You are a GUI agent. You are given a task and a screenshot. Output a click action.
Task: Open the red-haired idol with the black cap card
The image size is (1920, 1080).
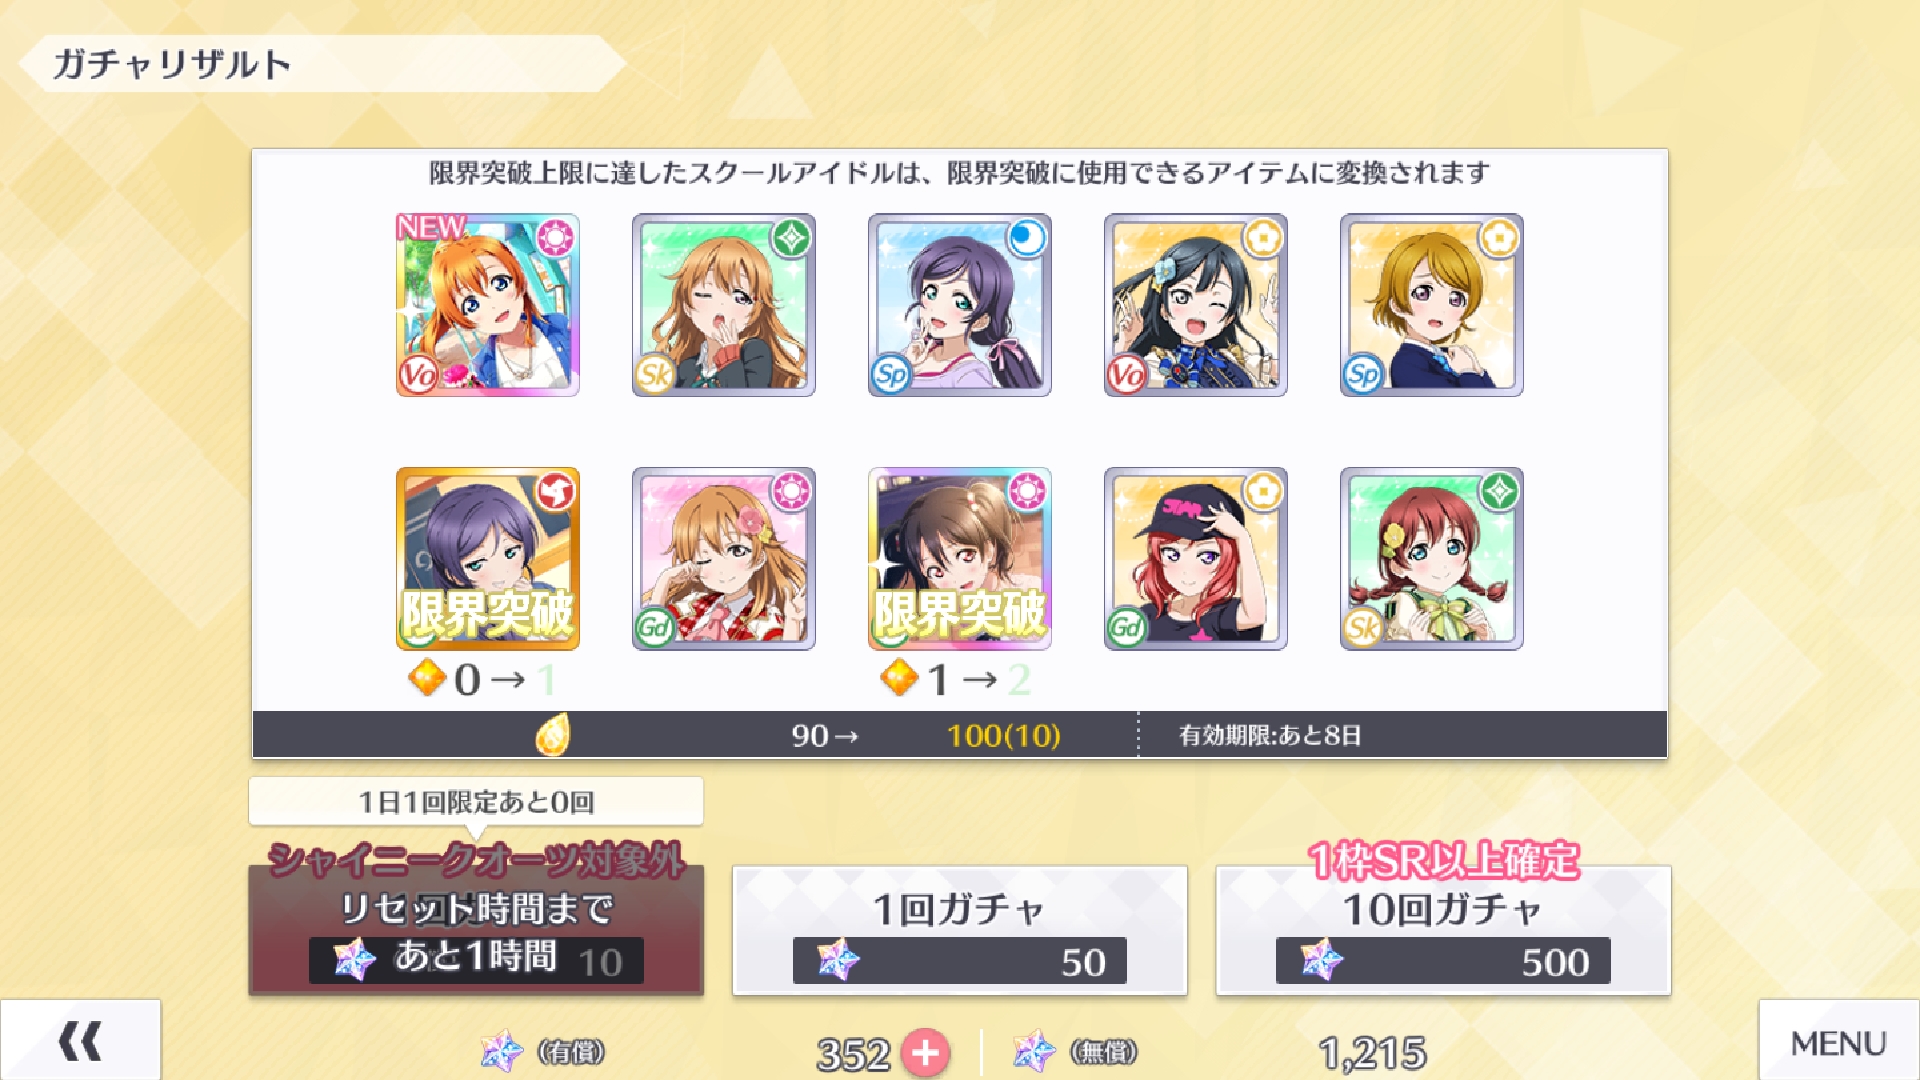pos(1196,559)
